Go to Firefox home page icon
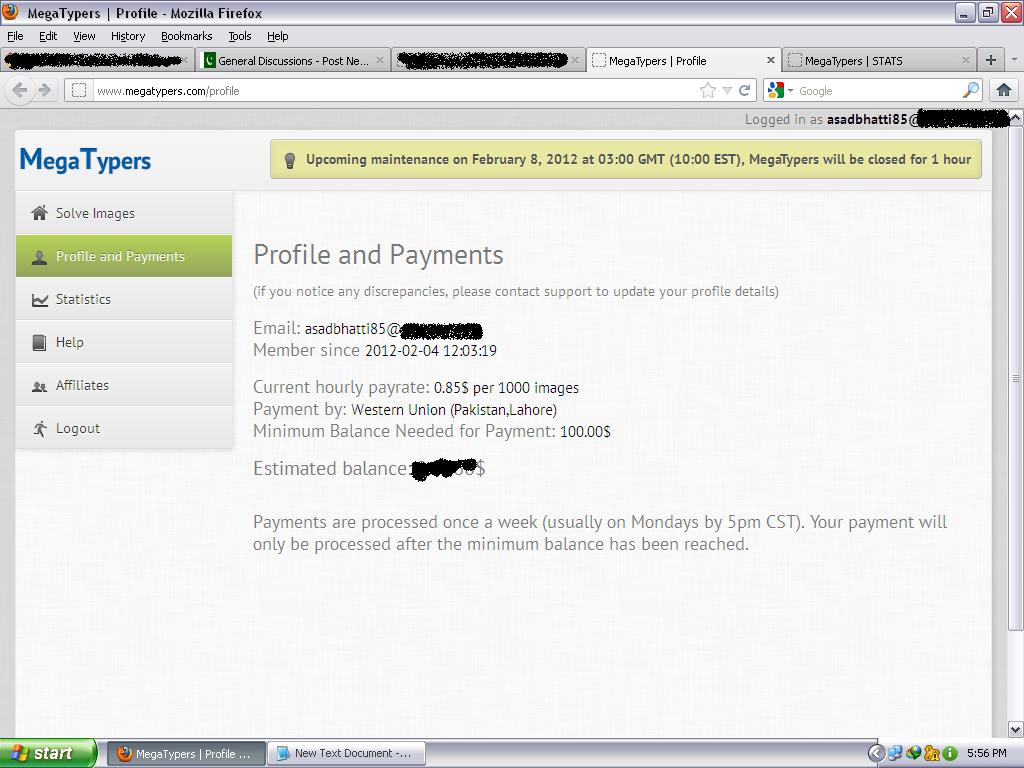Viewport: 1024px width, 768px height. pos(1004,90)
